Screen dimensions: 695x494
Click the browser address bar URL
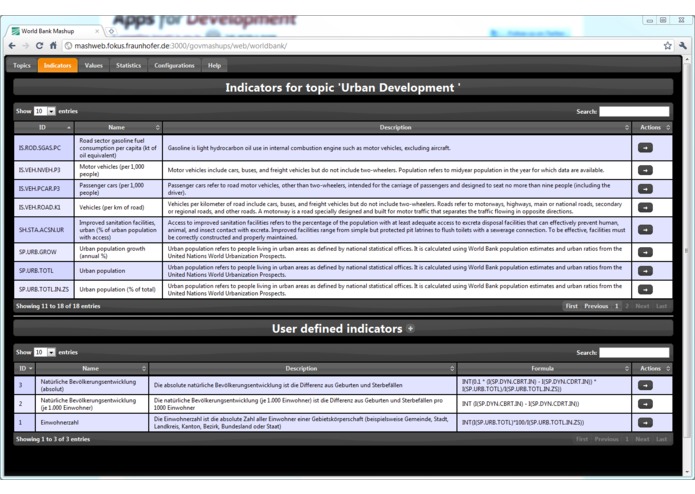[180, 46]
